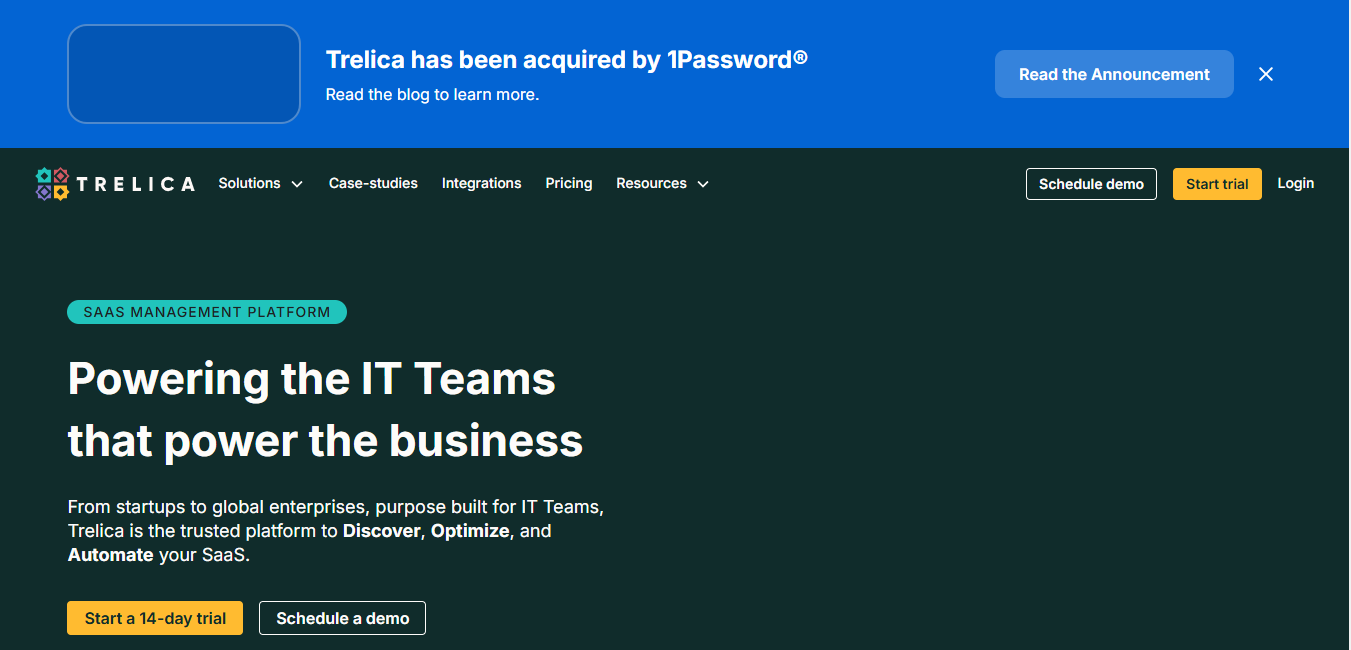Click the SaaS Management Platform badge
The image size is (1351, 650).
(207, 312)
